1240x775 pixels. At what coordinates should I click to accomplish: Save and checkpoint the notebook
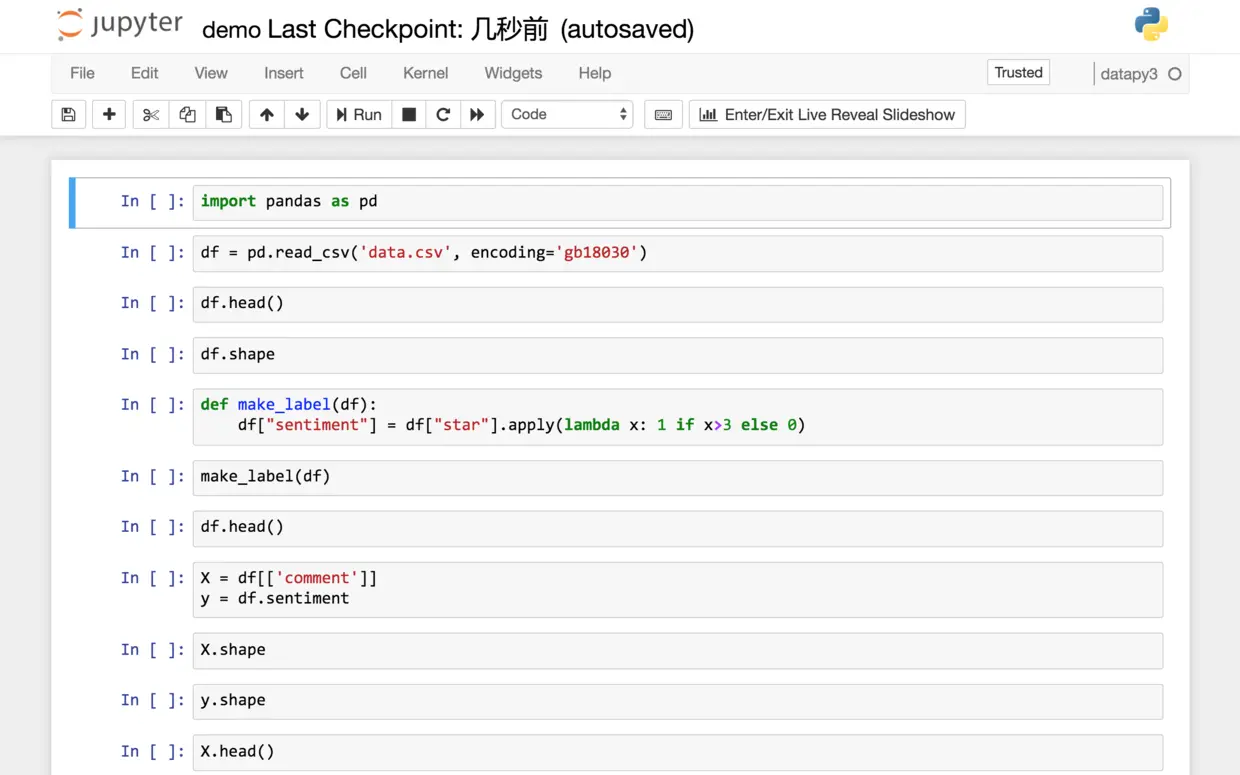point(68,114)
